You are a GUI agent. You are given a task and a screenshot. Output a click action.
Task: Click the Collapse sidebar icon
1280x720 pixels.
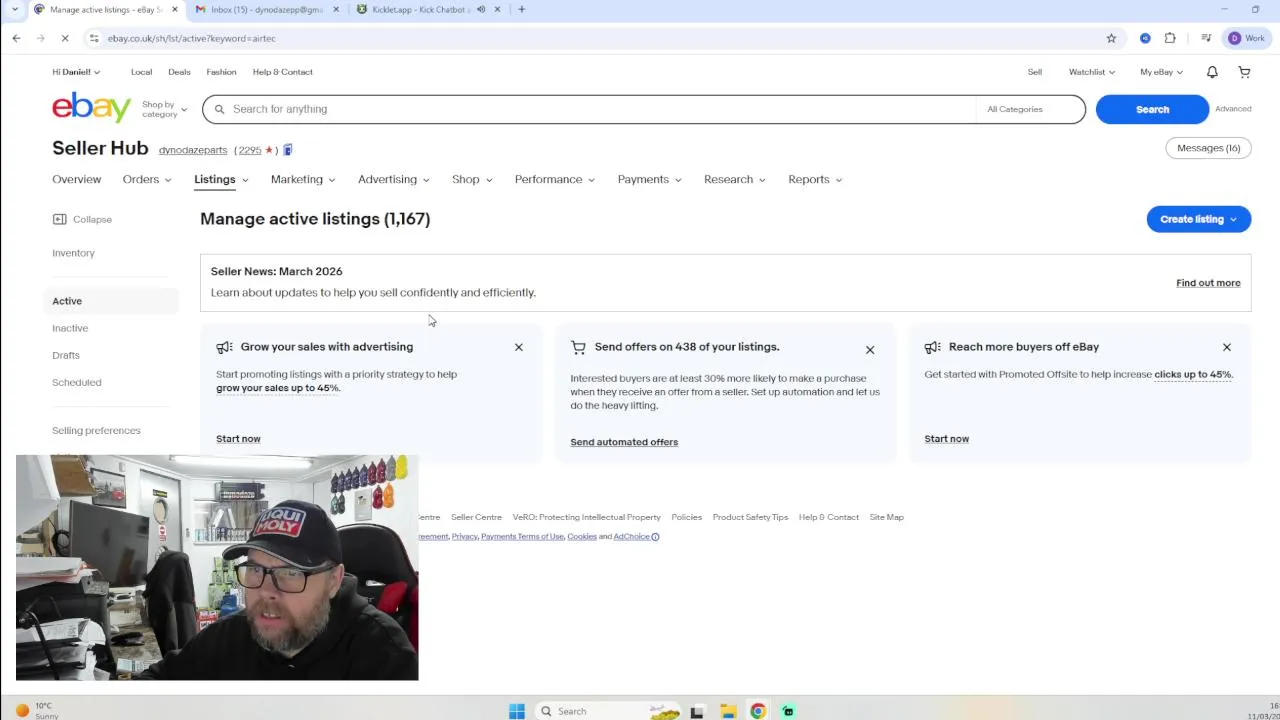[59, 219]
